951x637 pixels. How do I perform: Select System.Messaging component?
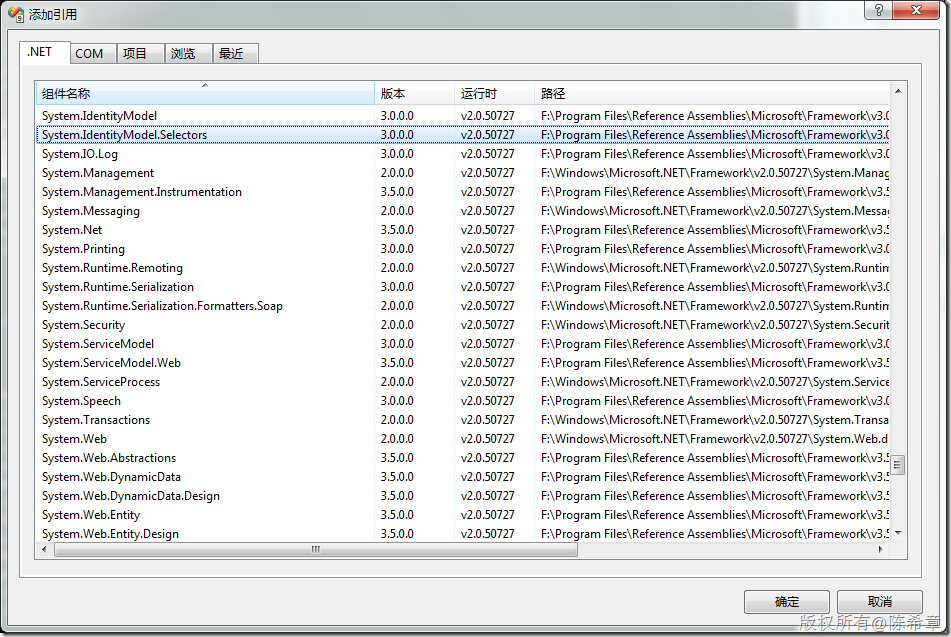click(463, 211)
